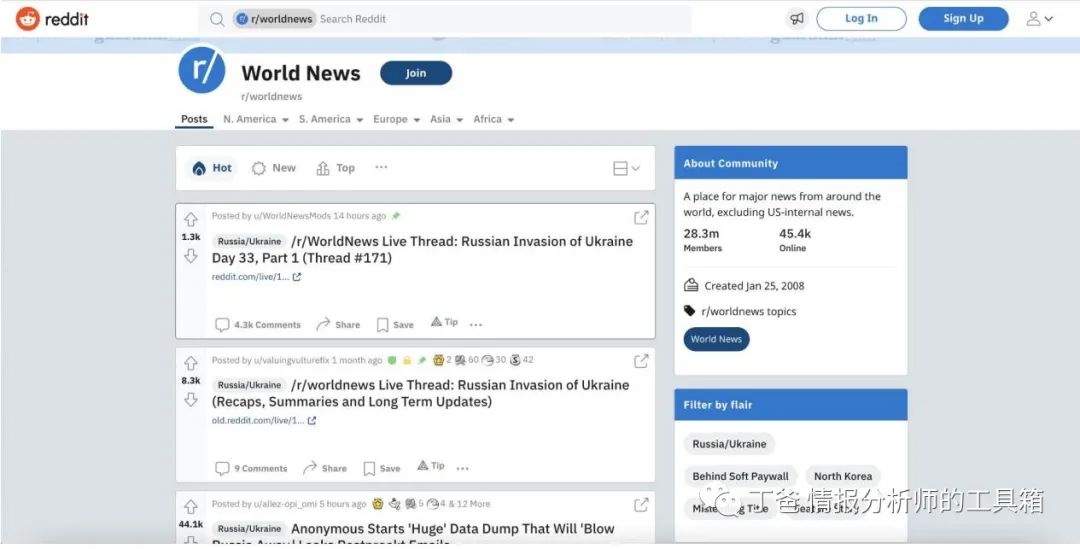Sort posts by Top
1080x549 pixels.
pos(336,168)
